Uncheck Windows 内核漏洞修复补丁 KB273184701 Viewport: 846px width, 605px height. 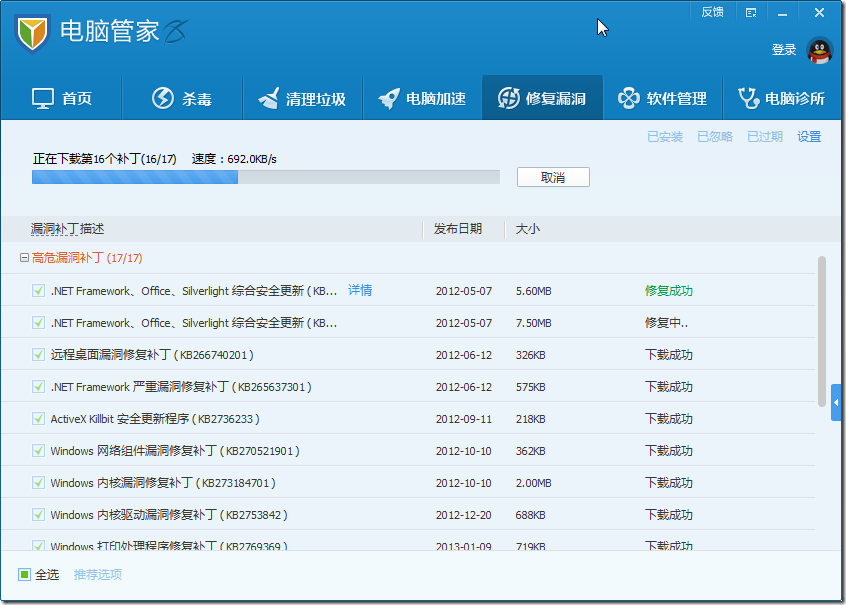pyautogui.click(x=38, y=482)
